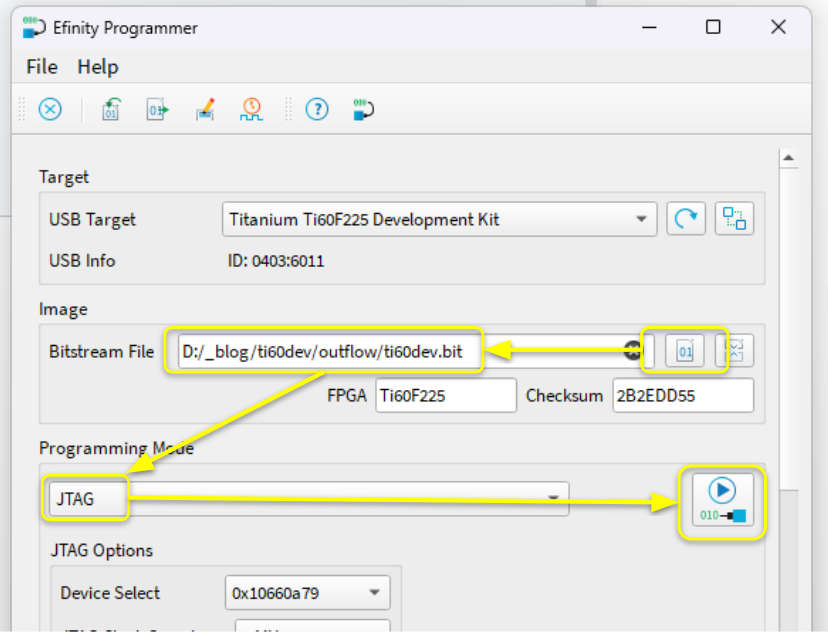Start programming with the play button
The height and width of the screenshot is (634, 828).
click(x=722, y=500)
